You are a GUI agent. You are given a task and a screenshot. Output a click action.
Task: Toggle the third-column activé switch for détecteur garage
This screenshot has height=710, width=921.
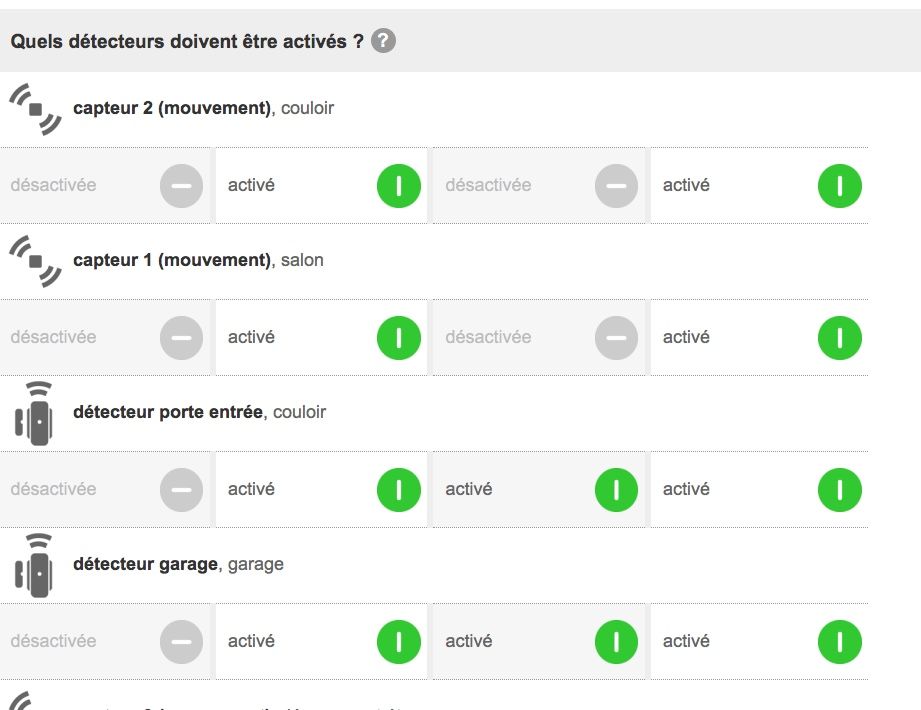(x=540, y=641)
